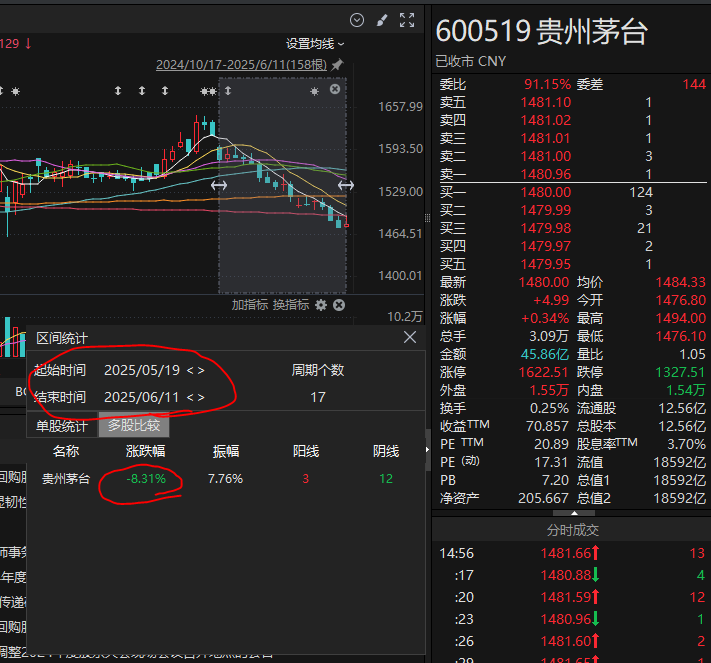
Task: Click the 起始时间 date 2025/05/19
Action: pos(142,370)
